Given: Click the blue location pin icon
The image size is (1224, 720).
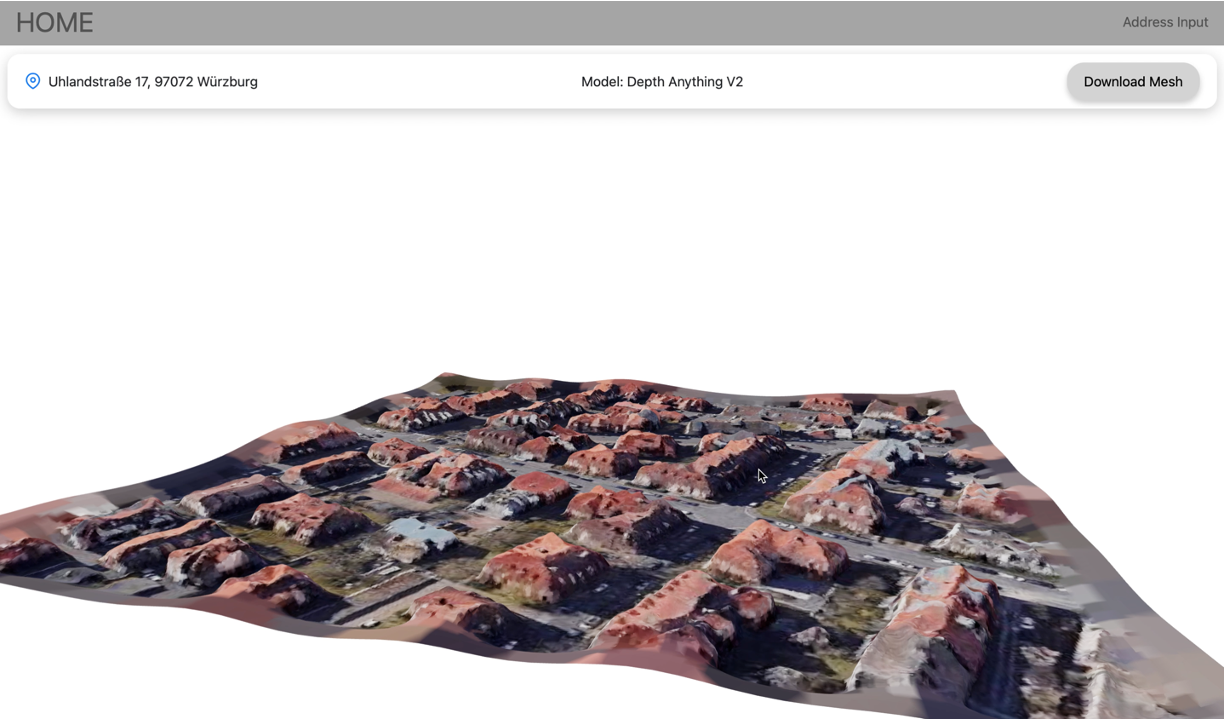Looking at the screenshot, I should pos(33,81).
